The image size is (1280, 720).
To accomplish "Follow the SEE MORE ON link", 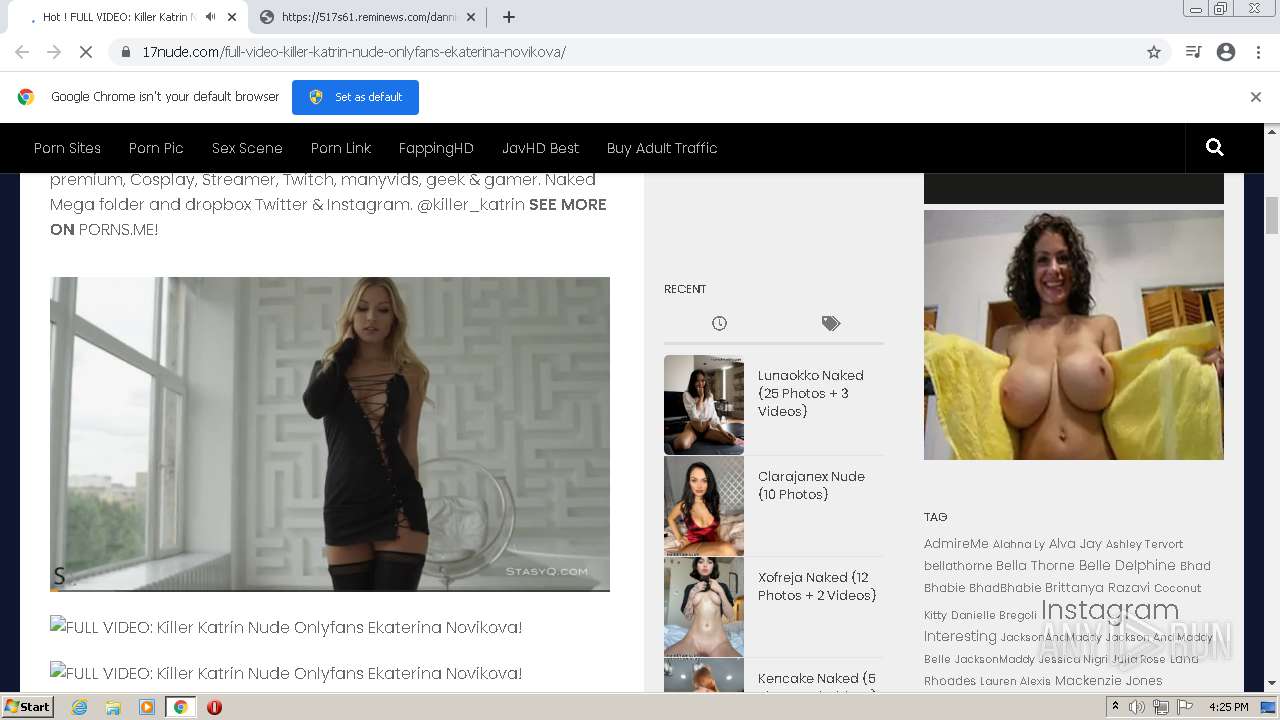I will tap(328, 217).
